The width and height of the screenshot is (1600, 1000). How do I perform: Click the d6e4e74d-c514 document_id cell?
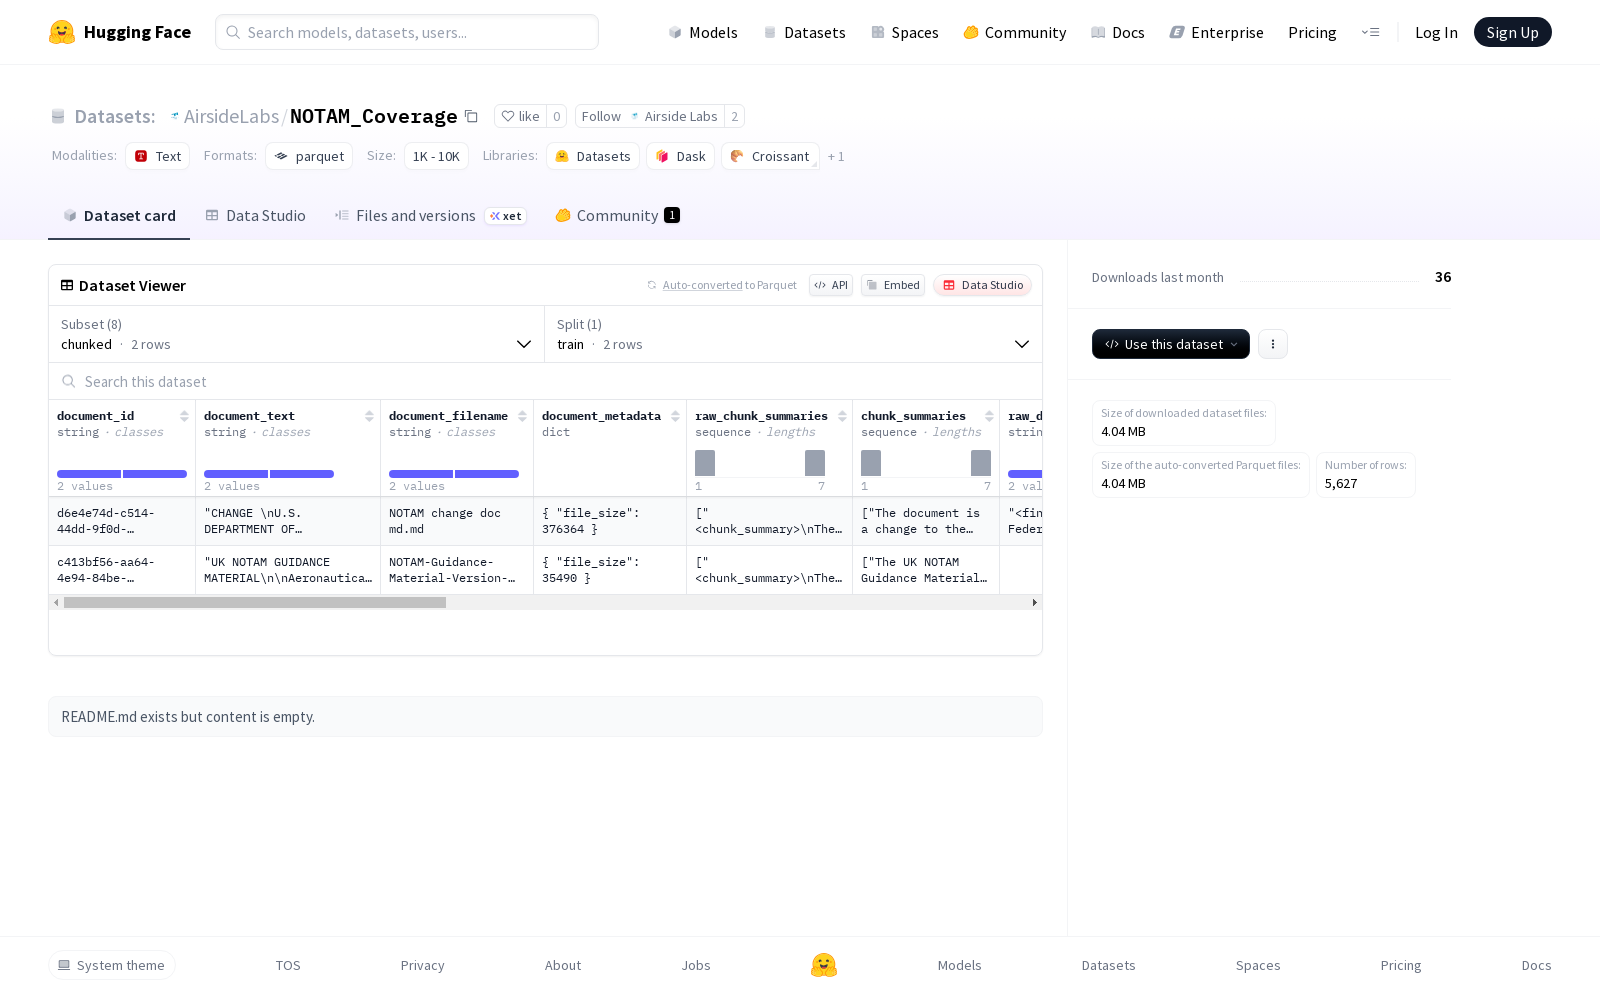click(x=122, y=521)
